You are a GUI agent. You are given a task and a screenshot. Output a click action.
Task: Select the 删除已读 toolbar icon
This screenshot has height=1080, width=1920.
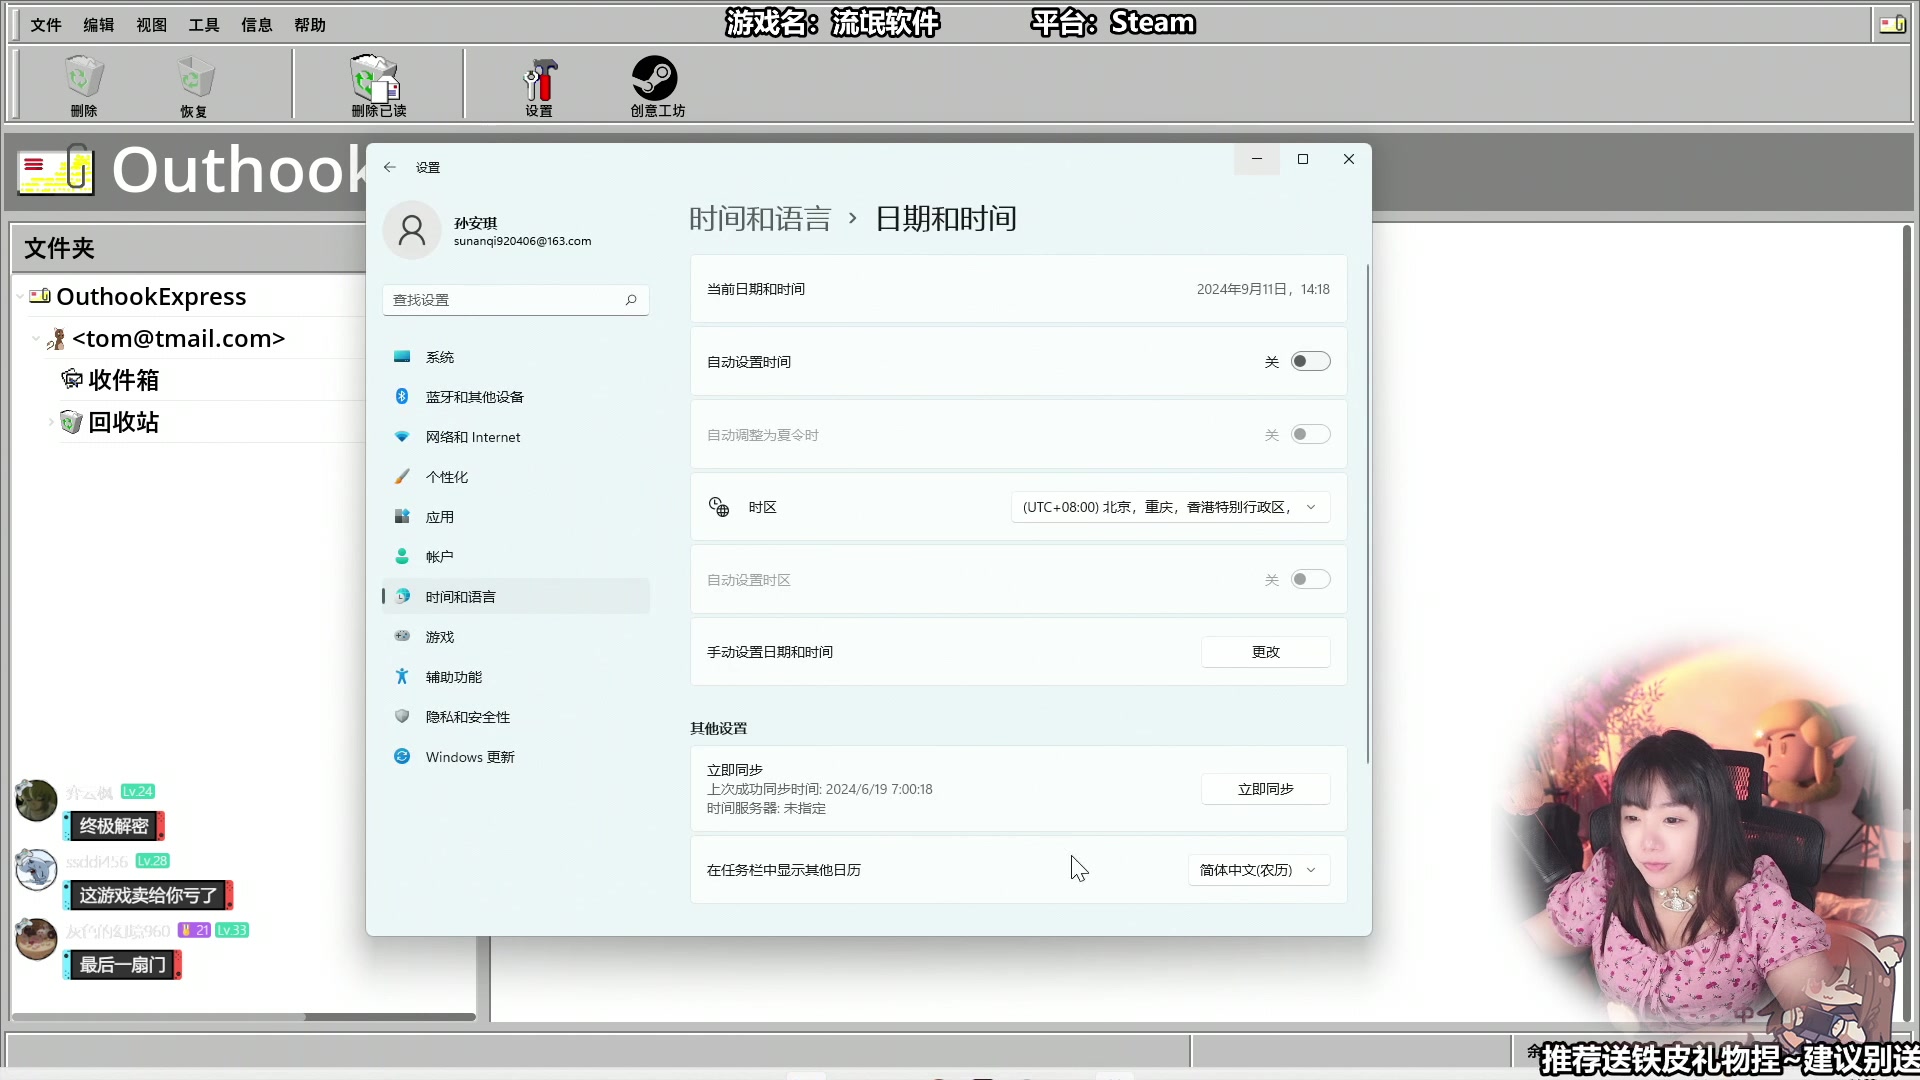tap(377, 85)
